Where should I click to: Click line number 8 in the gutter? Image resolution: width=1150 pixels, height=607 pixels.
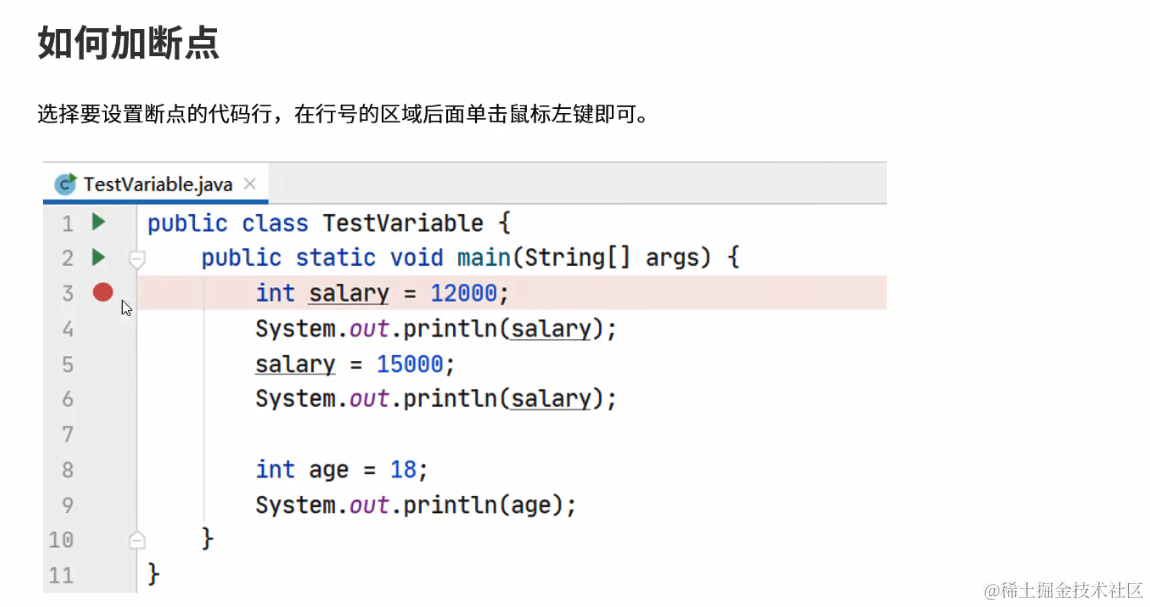click(x=67, y=470)
